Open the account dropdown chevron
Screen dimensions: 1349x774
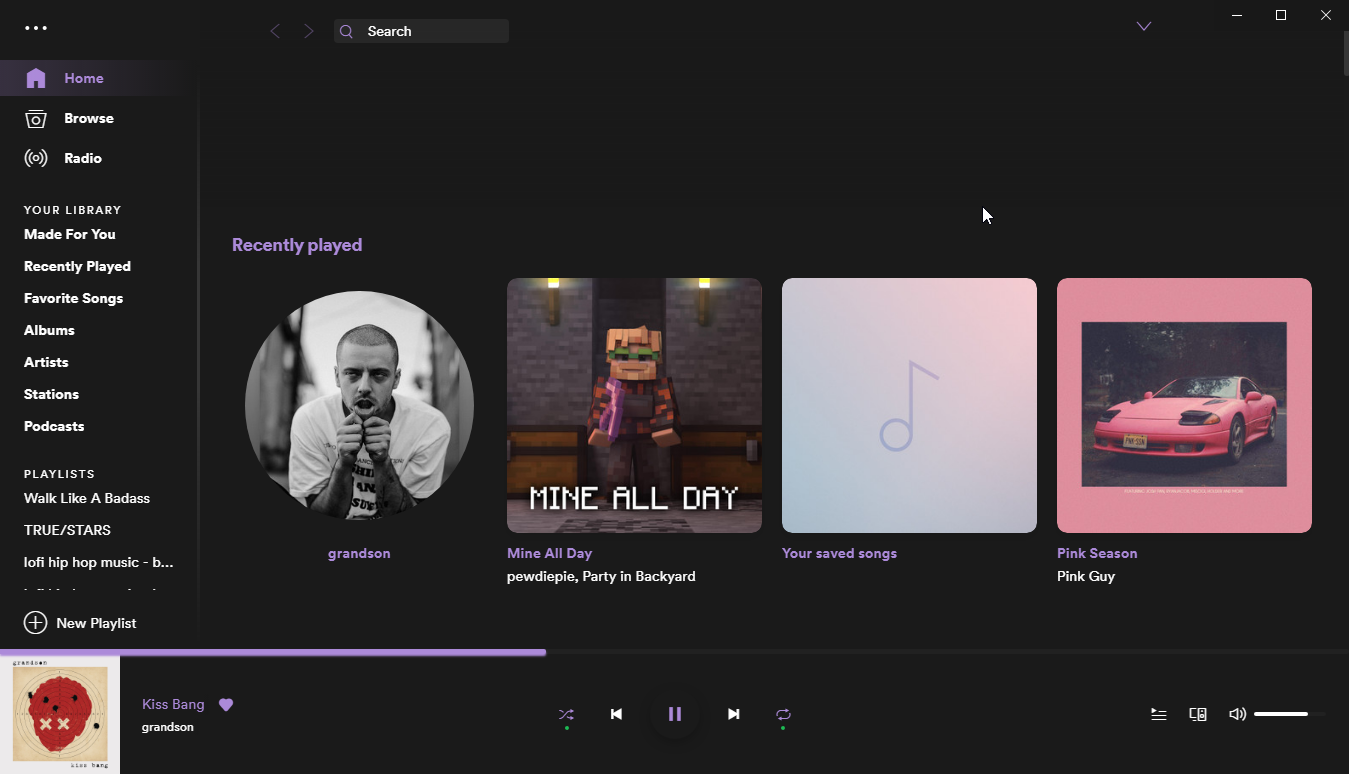tap(1144, 26)
